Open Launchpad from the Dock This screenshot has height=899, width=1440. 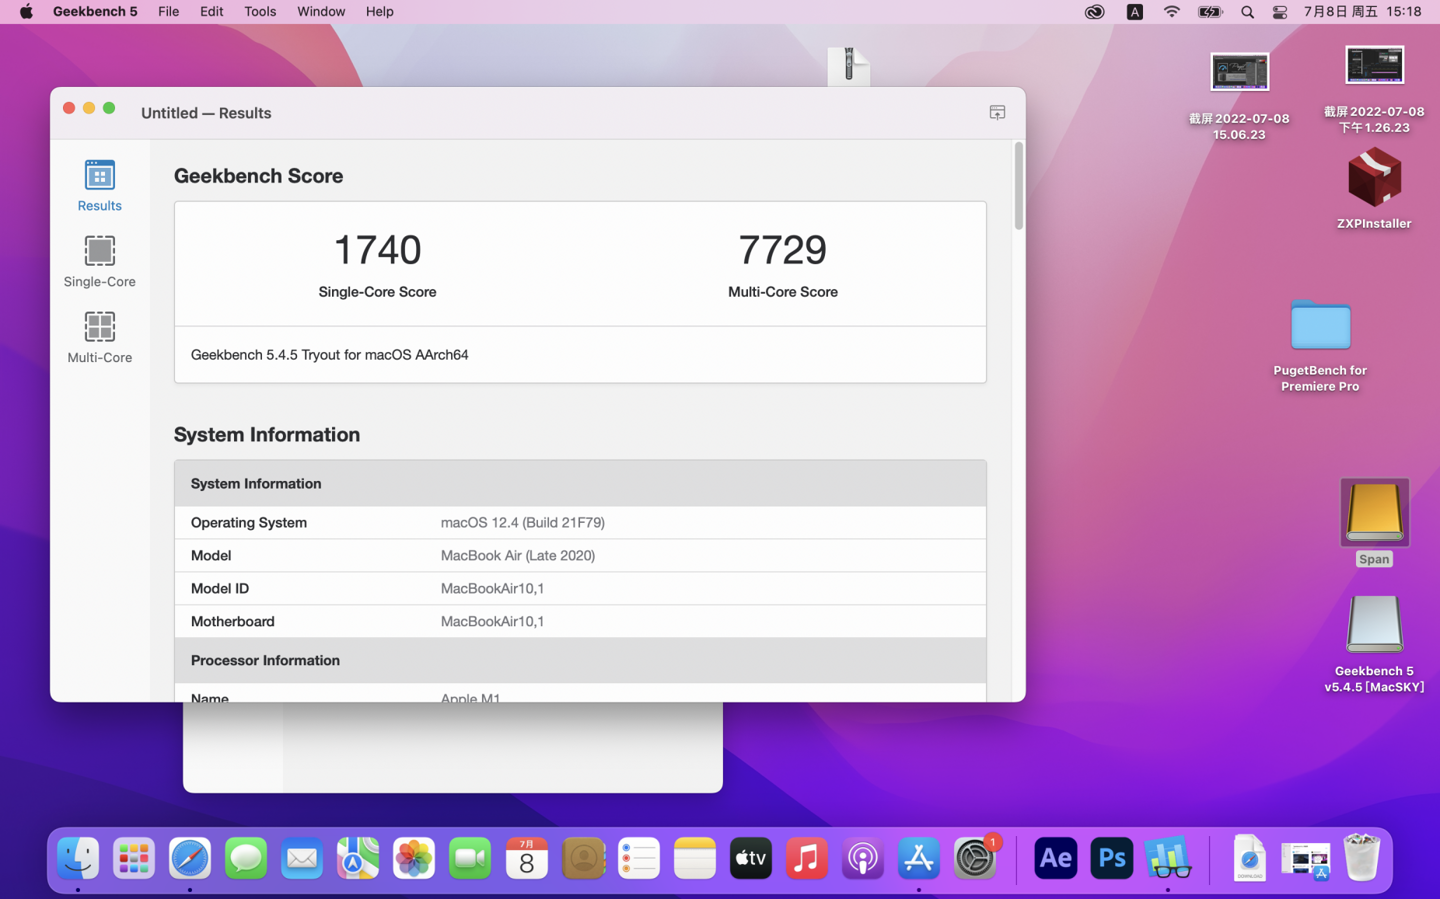click(134, 858)
